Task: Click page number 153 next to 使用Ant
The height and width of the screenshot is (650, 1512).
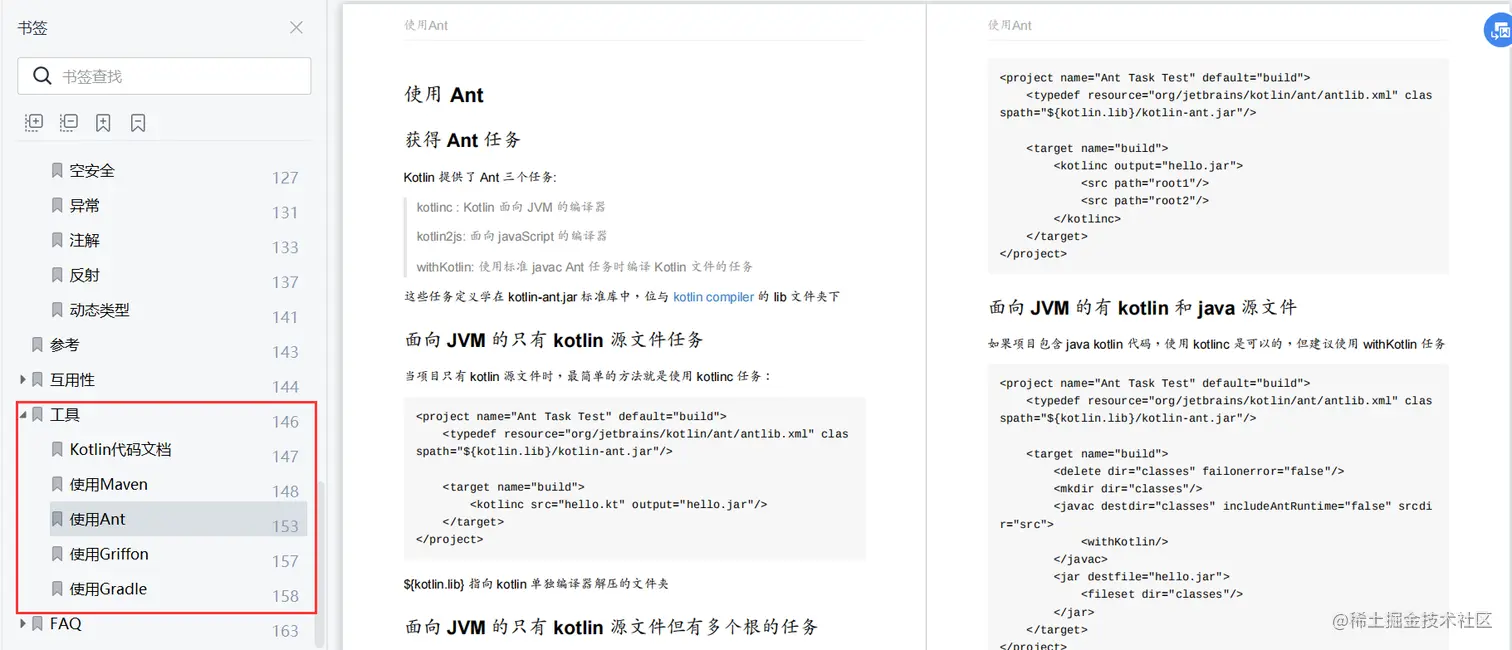Action: pos(285,526)
